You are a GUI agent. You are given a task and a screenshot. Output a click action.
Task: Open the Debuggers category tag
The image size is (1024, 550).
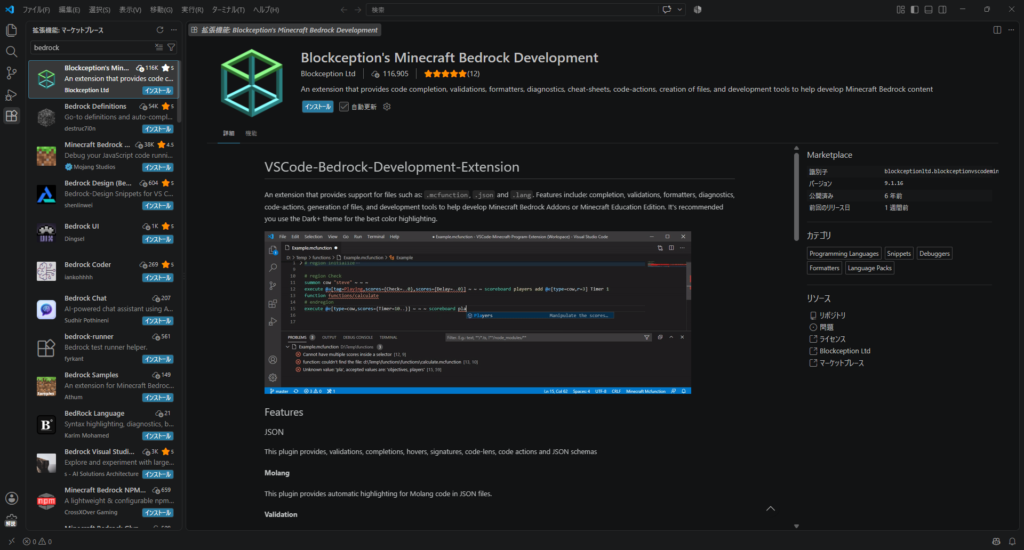coord(934,253)
